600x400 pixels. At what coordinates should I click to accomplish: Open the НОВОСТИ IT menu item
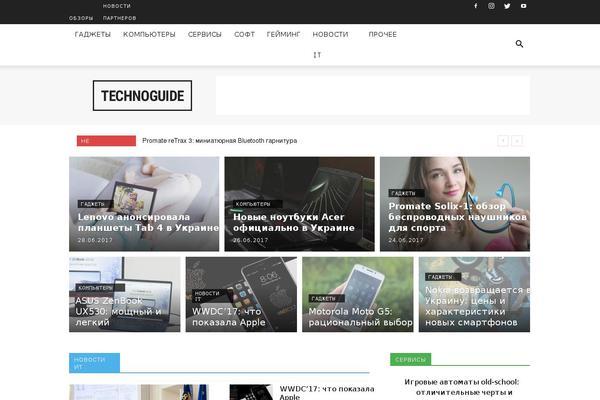330,44
